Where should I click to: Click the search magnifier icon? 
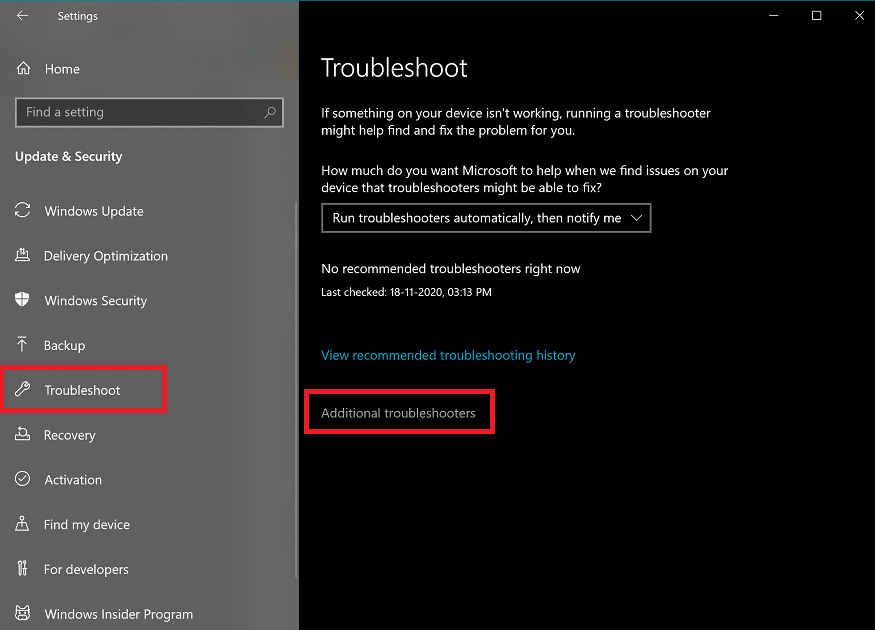[270, 112]
